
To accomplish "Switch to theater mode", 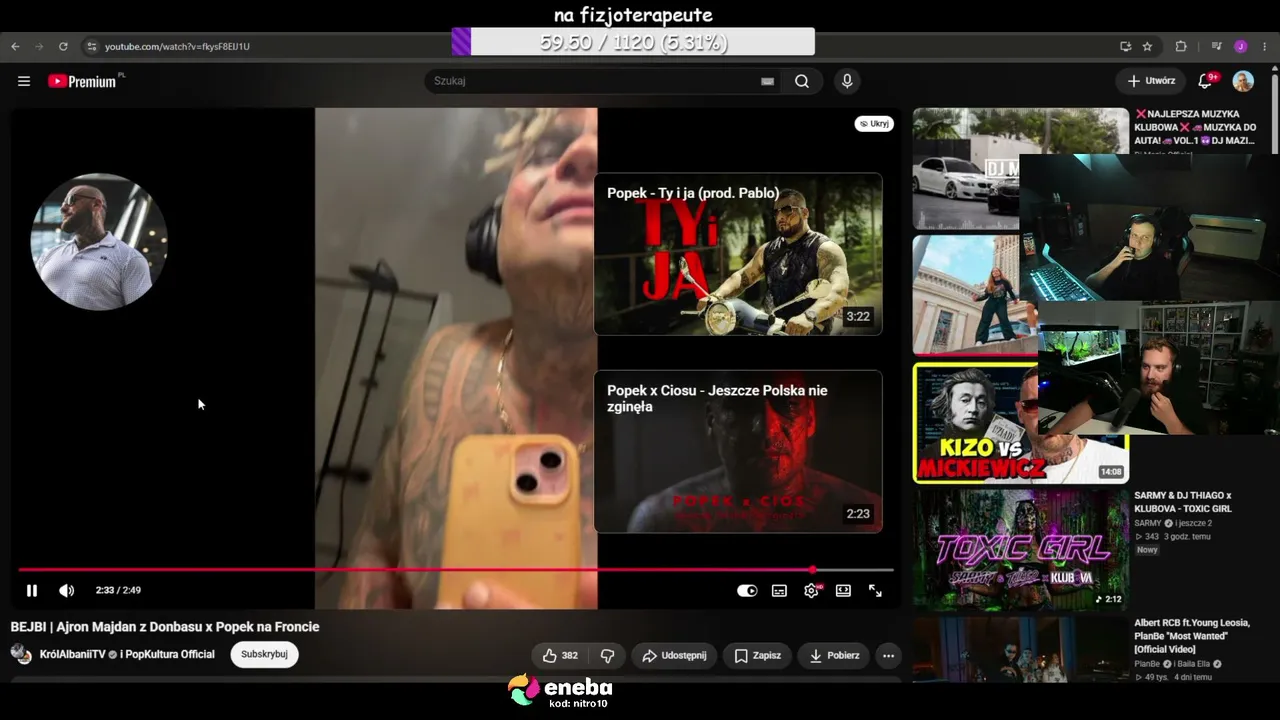I will 843,591.
